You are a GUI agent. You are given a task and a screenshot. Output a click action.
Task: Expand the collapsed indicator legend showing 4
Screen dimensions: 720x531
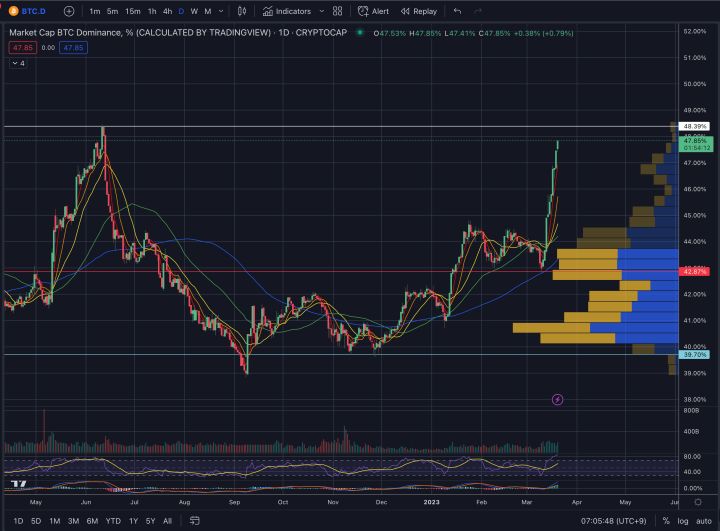tap(18, 63)
